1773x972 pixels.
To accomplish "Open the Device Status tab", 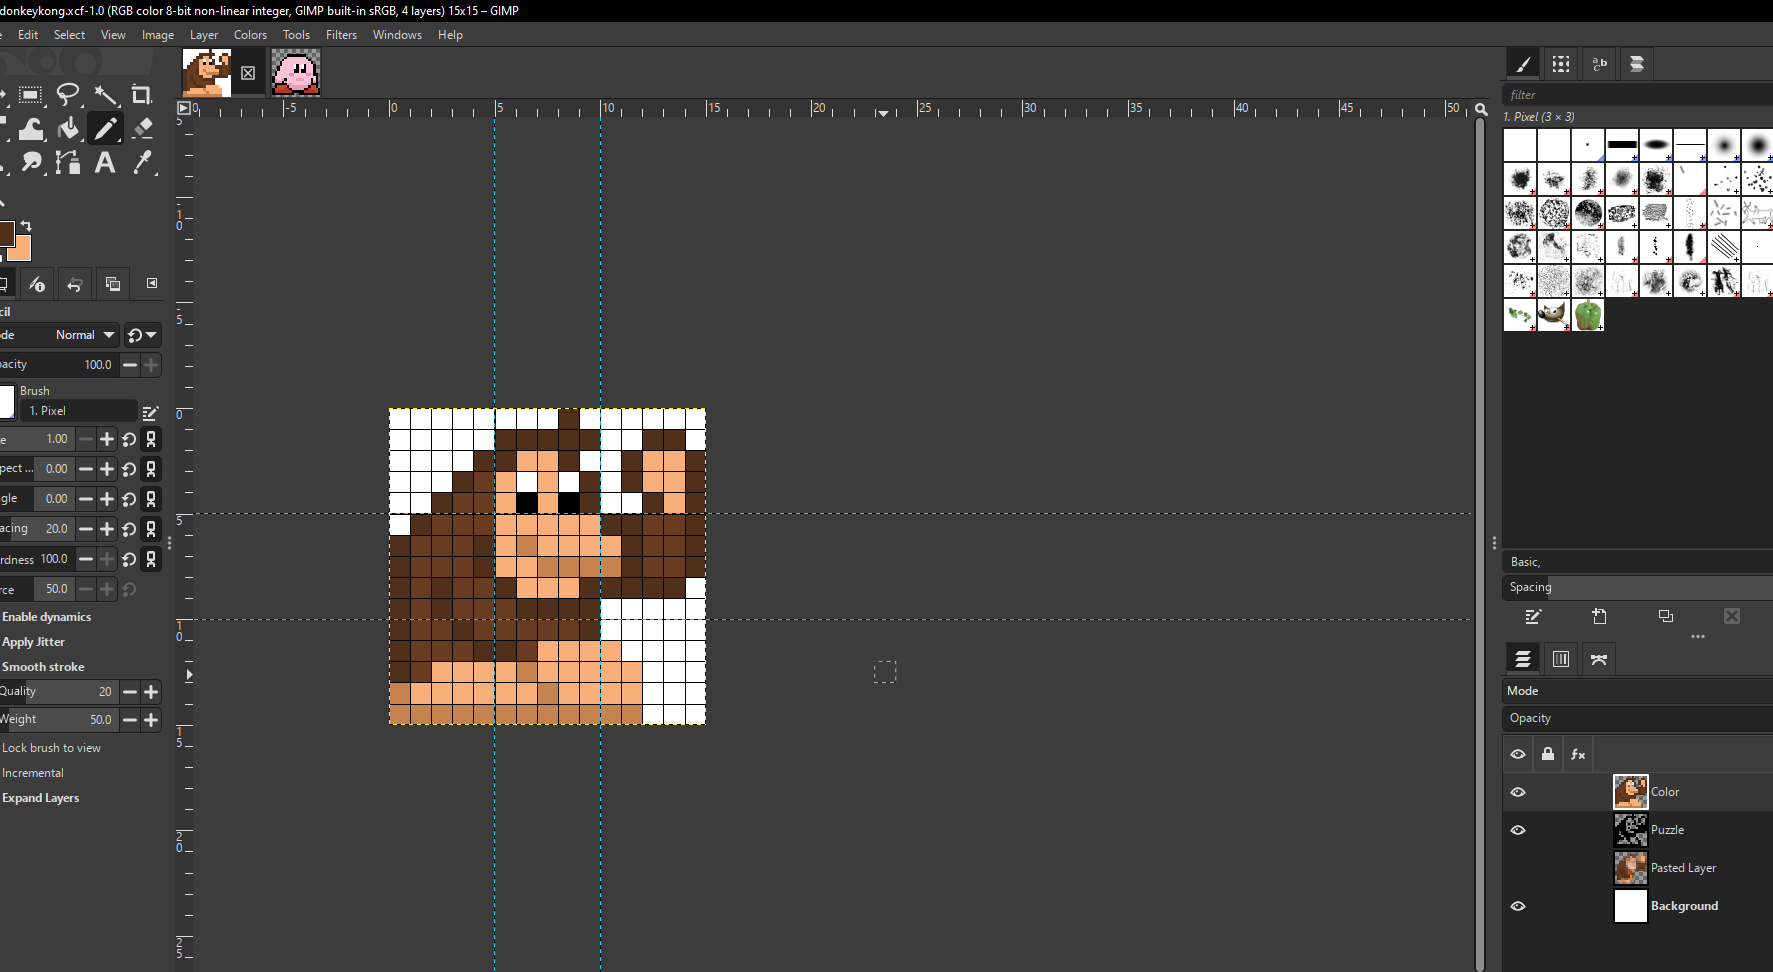I will (37, 284).
